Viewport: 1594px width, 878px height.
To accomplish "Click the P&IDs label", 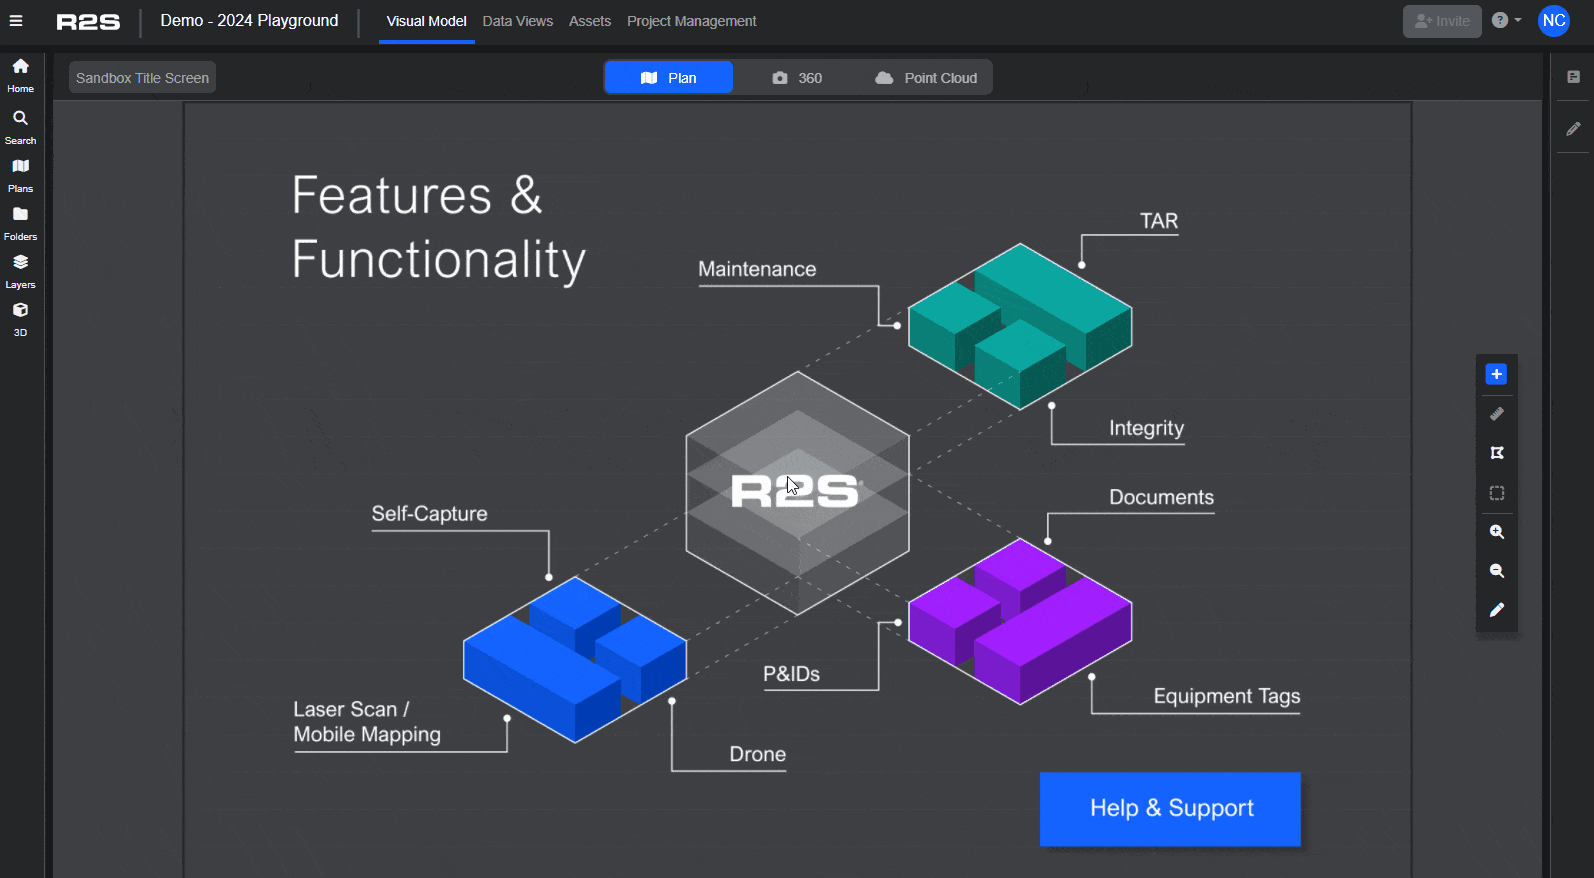I will (x=791, y=674).
